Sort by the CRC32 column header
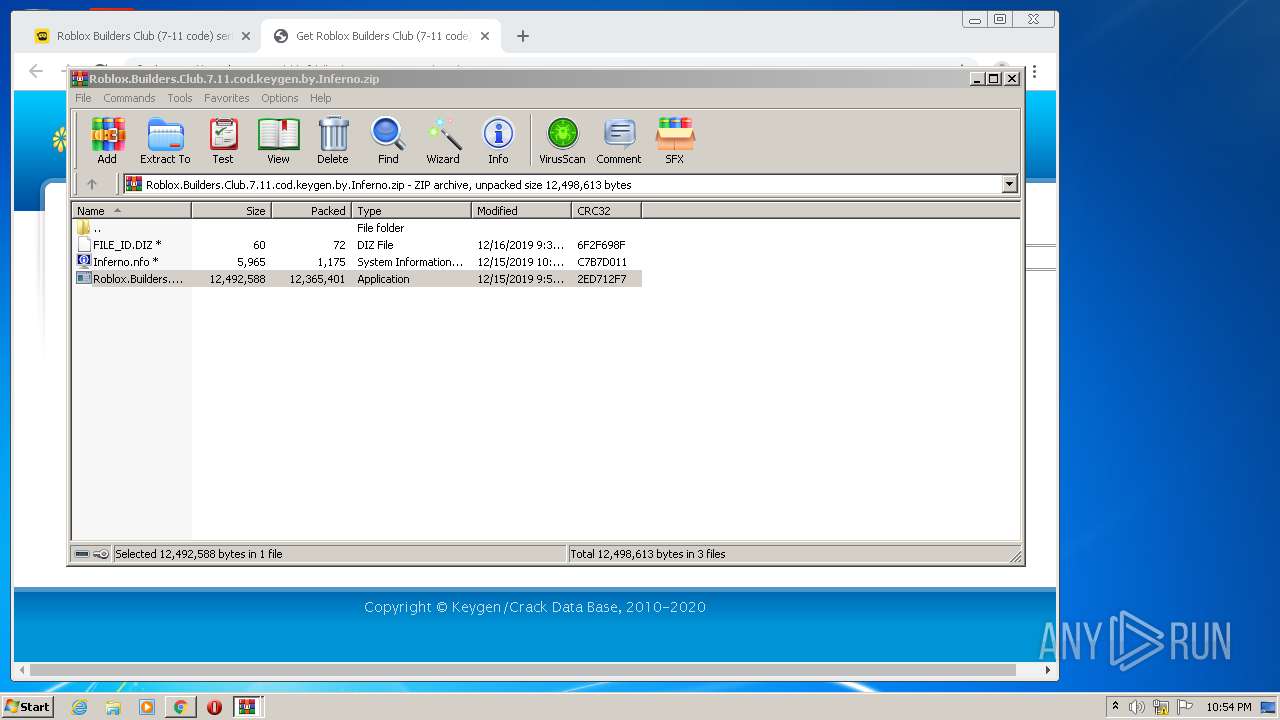Screen dimensions: 1280x720 coord(607,211)
